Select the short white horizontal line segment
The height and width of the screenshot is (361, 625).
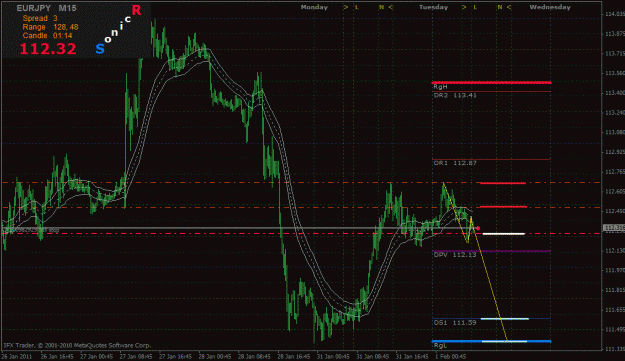[x=503, y=234]
